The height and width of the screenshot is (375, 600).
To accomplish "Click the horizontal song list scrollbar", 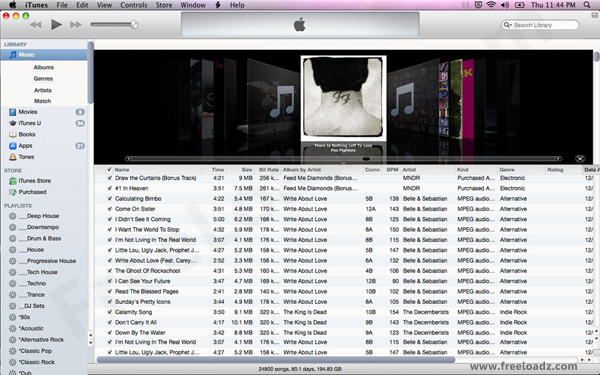I will (276, 360).
